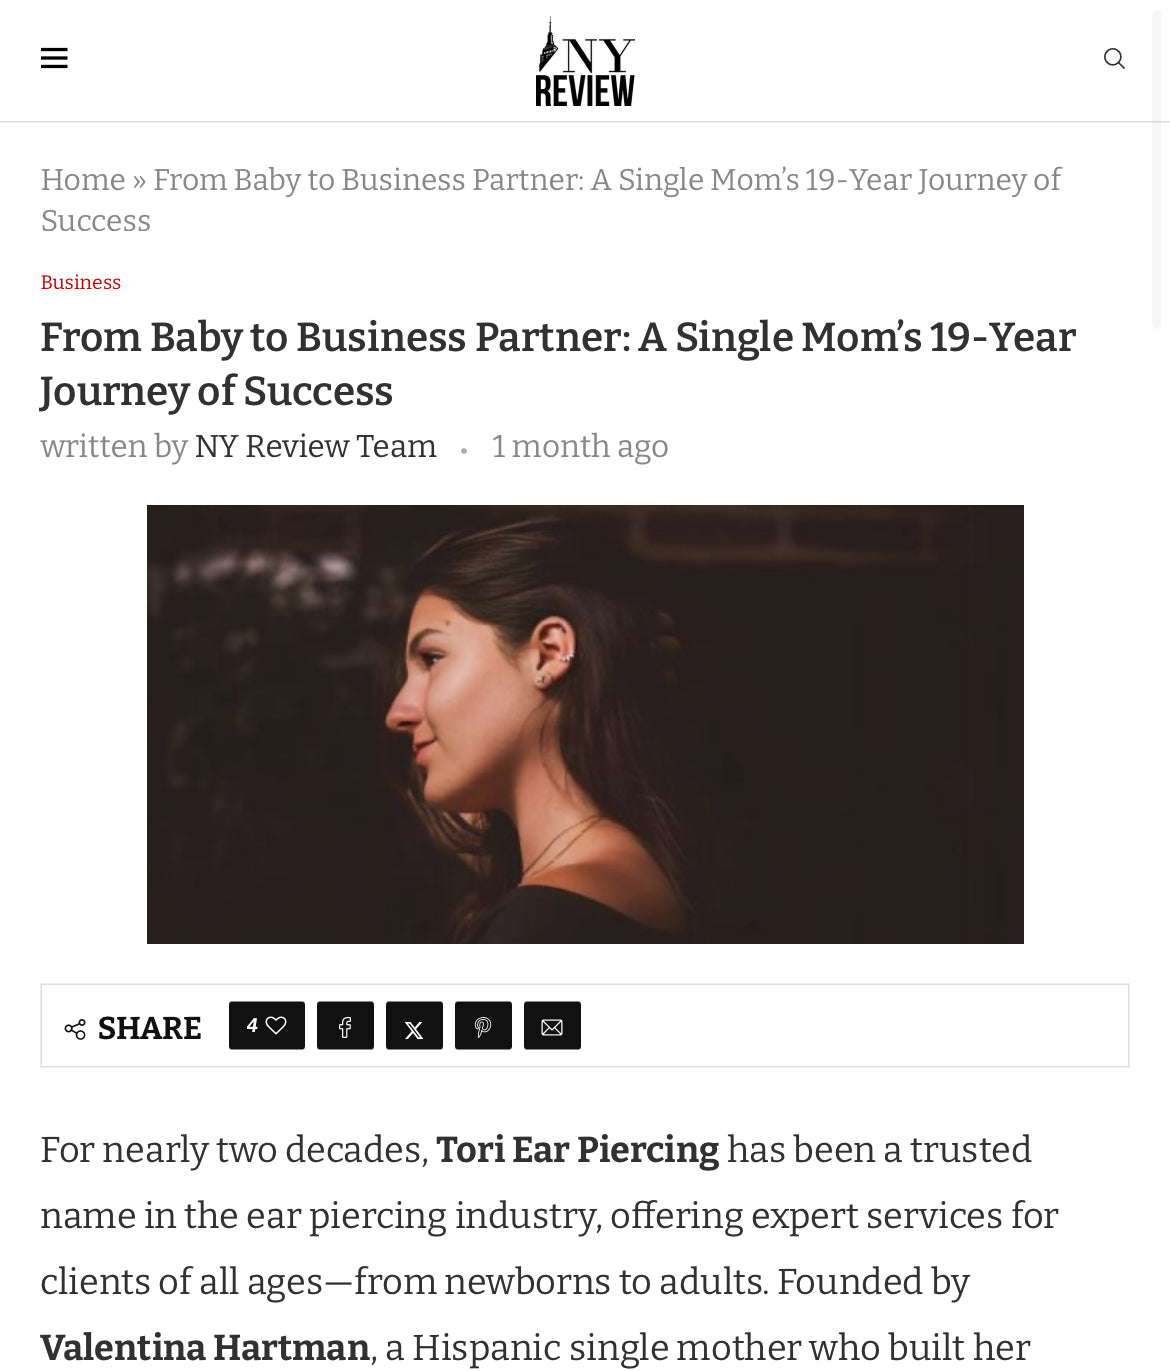This screenshot has height=1371, width=1170.
Task: Open NY Review Team author page
Action: (315, 446)
